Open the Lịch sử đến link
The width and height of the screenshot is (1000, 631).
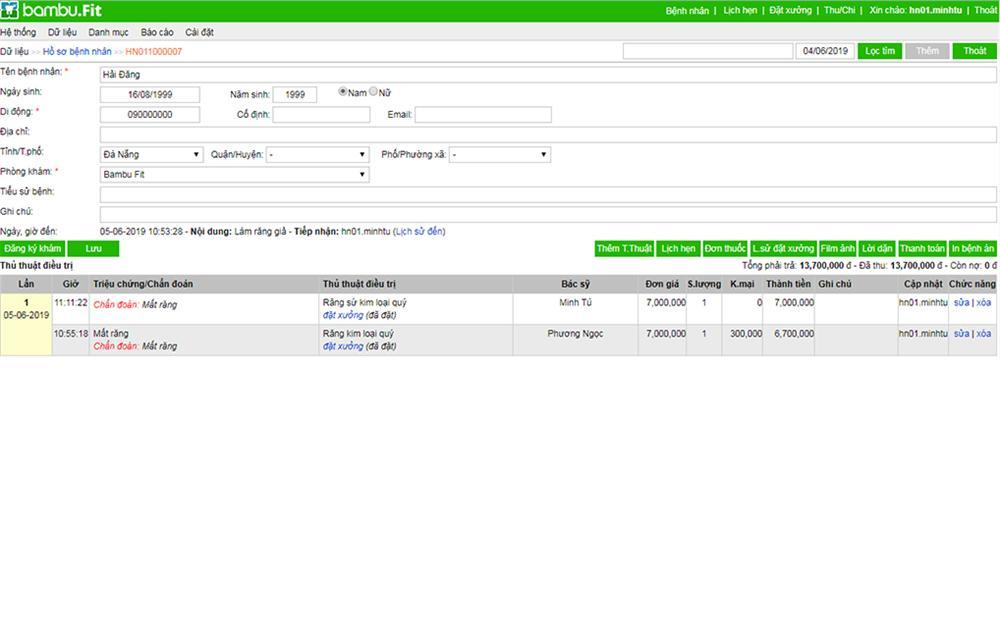click(419, 232)
